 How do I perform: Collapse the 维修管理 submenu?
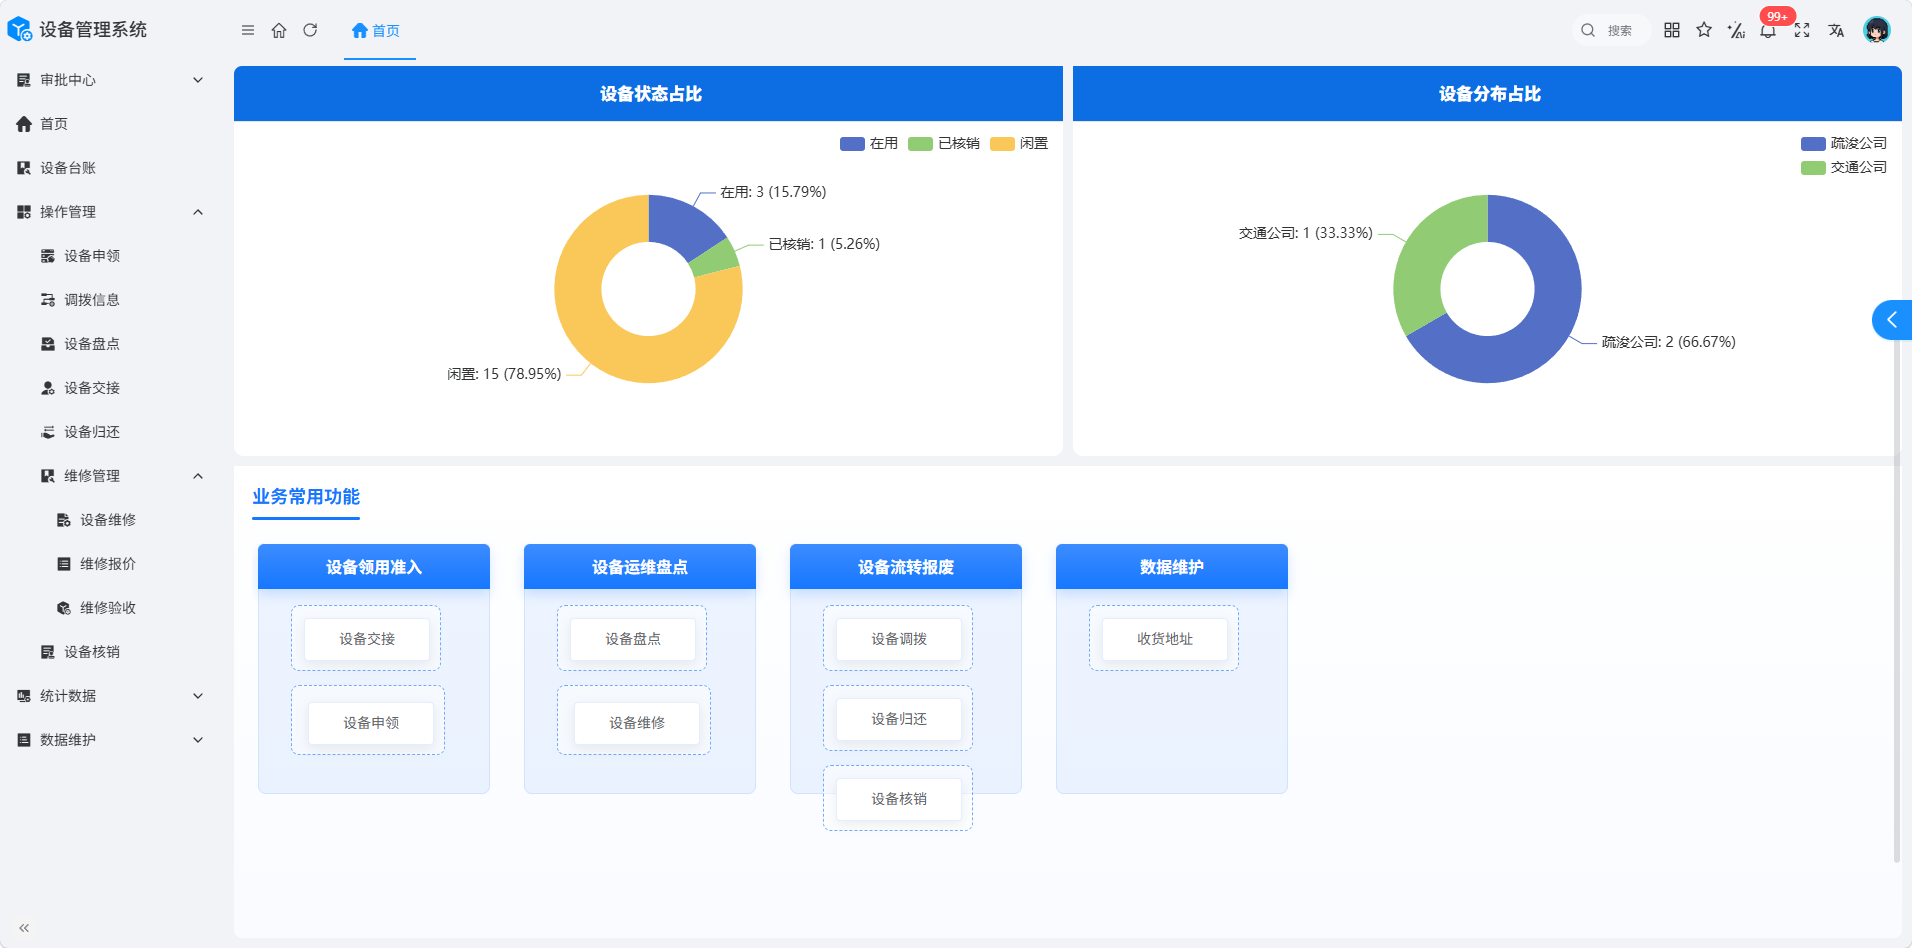(x=198, y=476)
